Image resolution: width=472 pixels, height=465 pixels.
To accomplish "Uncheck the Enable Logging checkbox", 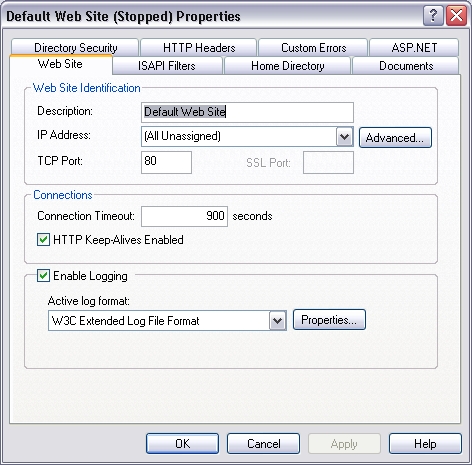I will click(43, 276).
